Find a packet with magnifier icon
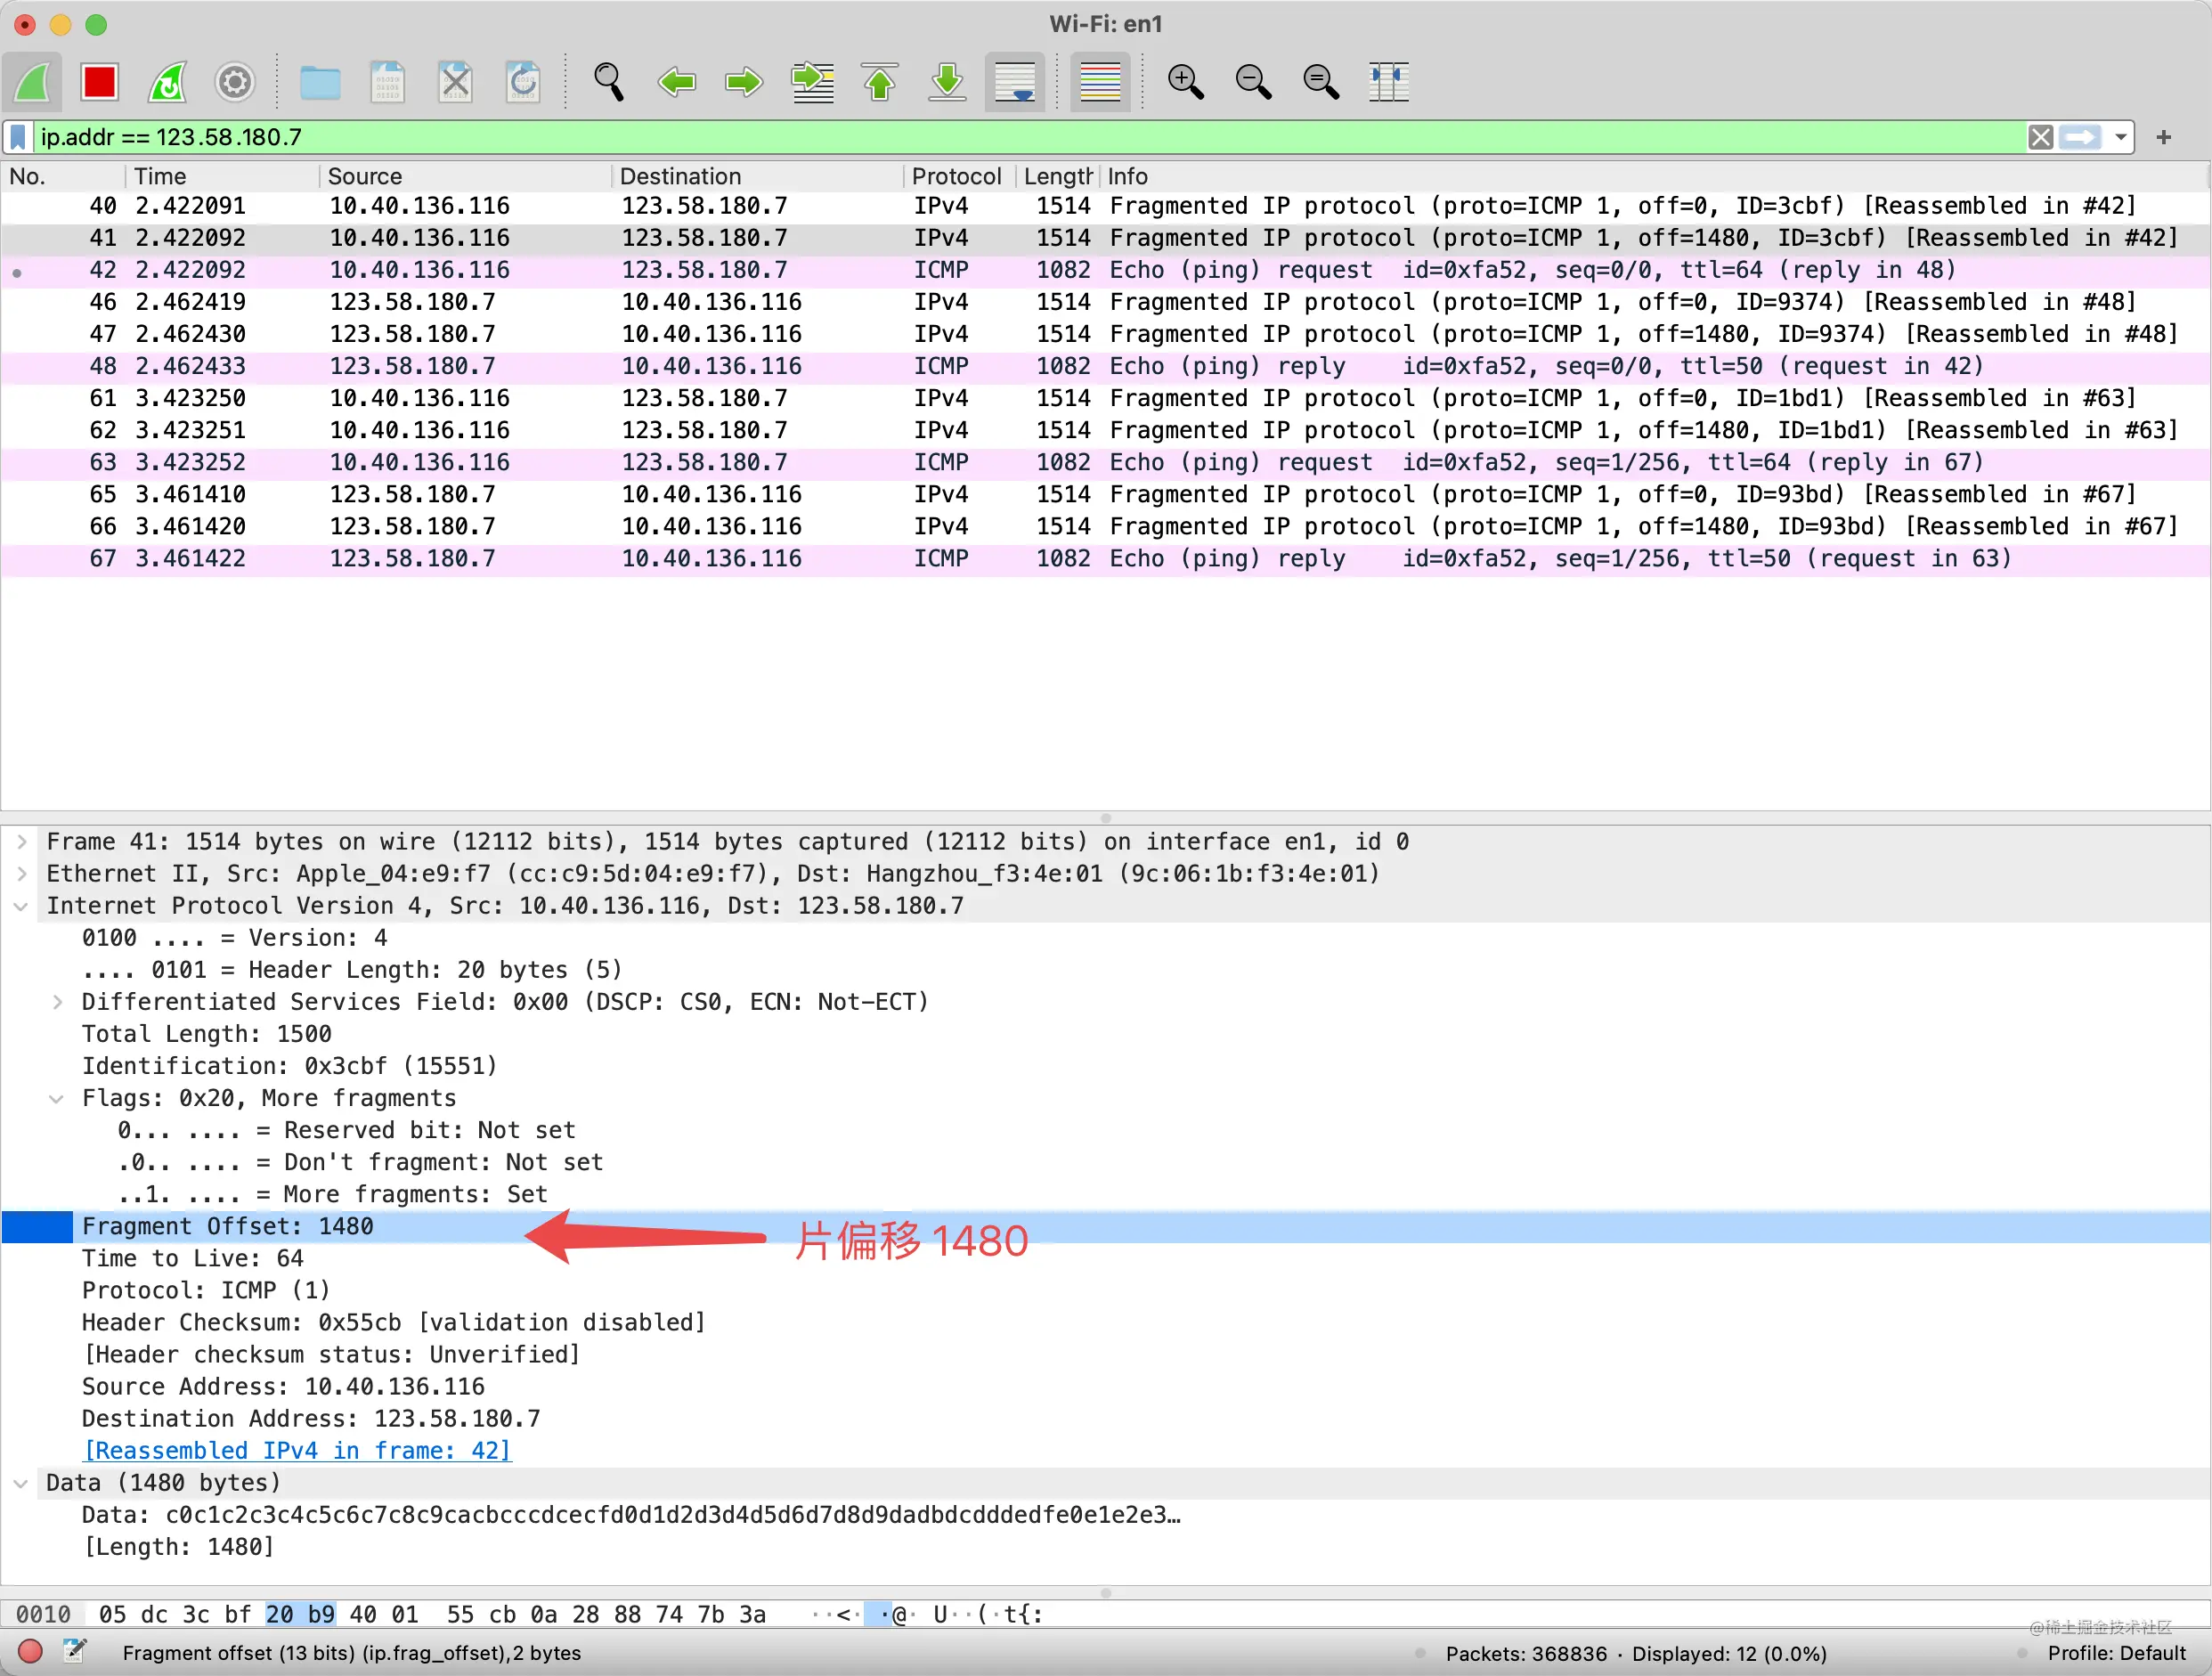2212x1676 pixels. tap(608, 82)
